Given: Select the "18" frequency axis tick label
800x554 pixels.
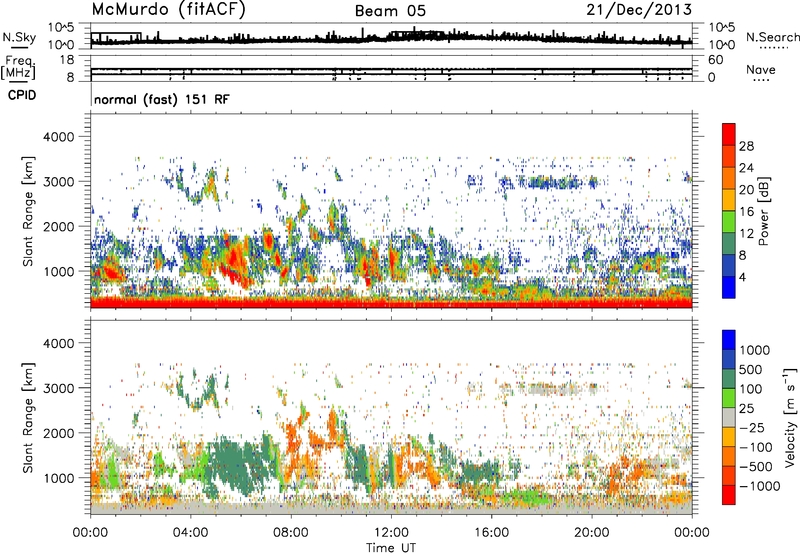Looking at the screenshot, I should [67, 60].
